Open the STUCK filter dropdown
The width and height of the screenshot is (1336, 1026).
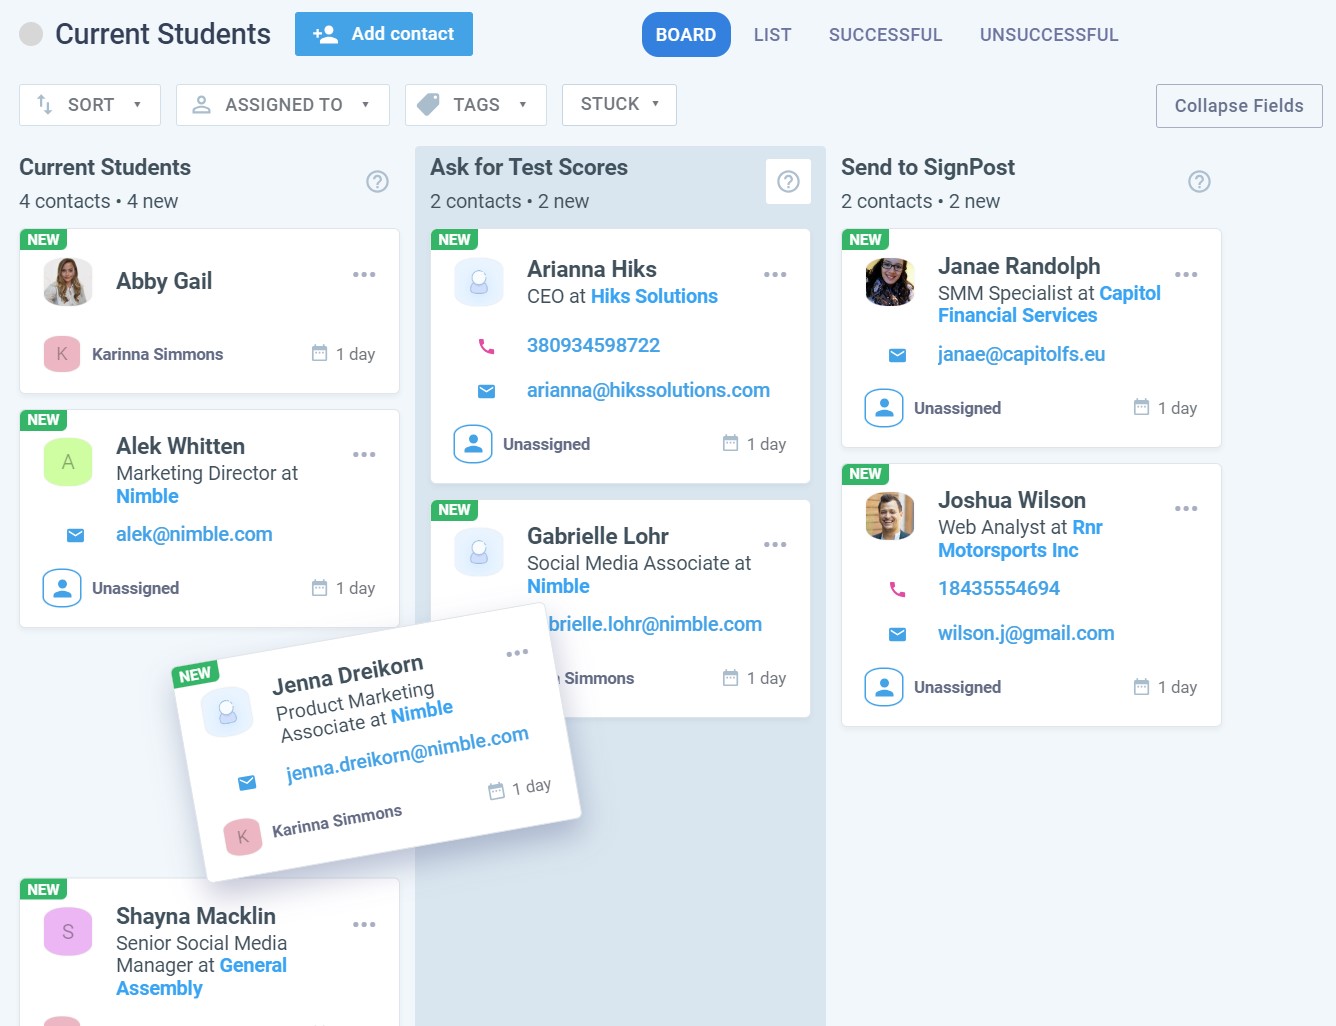click(x=619, y=104)
